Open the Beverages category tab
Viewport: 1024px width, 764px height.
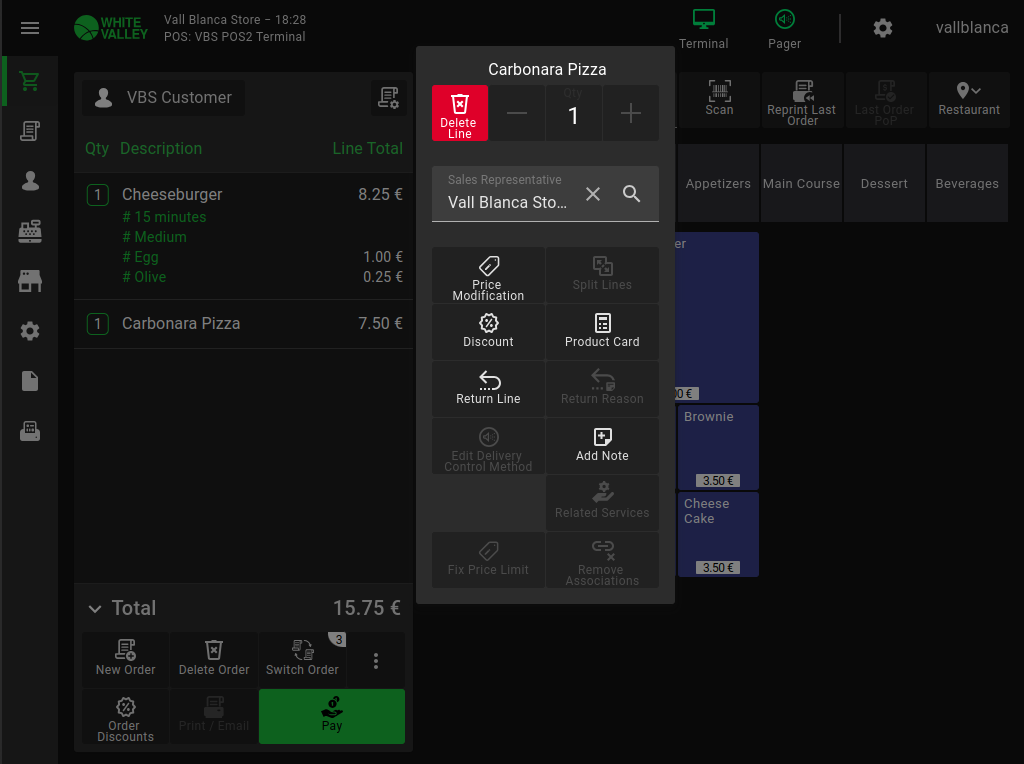967,183
